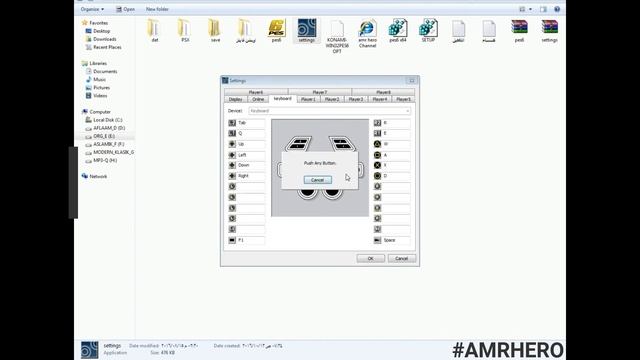Screen dimensions: 640x360
Task: Click the Cross button icon beside X
Action: 377,165
